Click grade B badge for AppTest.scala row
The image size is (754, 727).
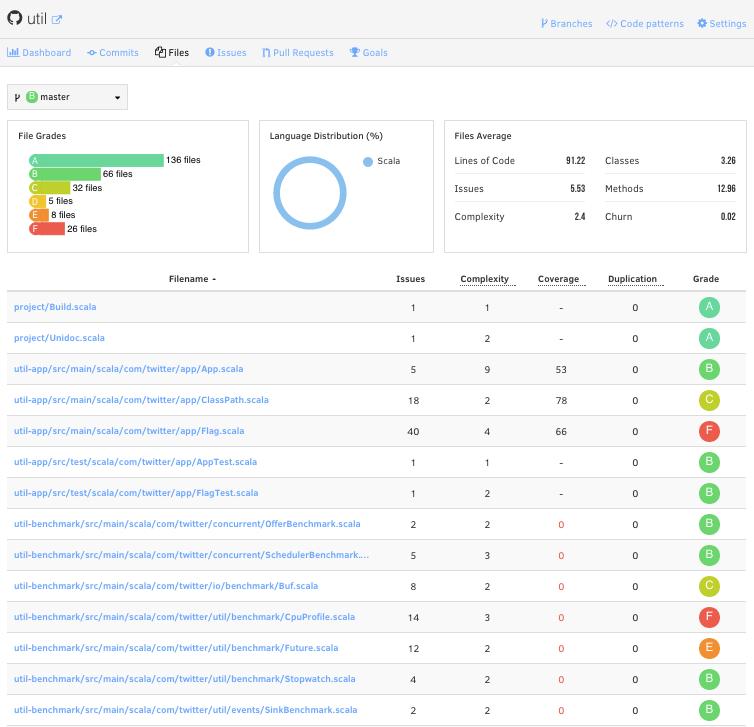pos(709,462)
